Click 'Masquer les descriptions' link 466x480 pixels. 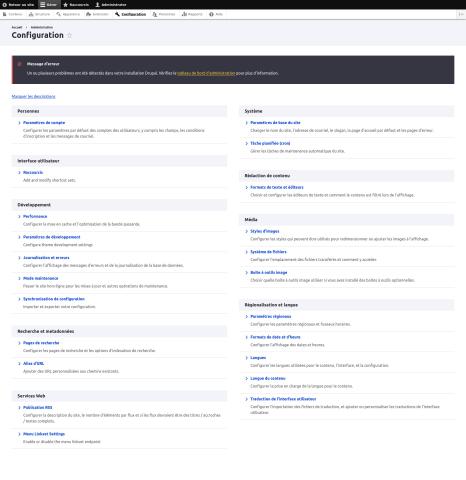click(33, 97)
